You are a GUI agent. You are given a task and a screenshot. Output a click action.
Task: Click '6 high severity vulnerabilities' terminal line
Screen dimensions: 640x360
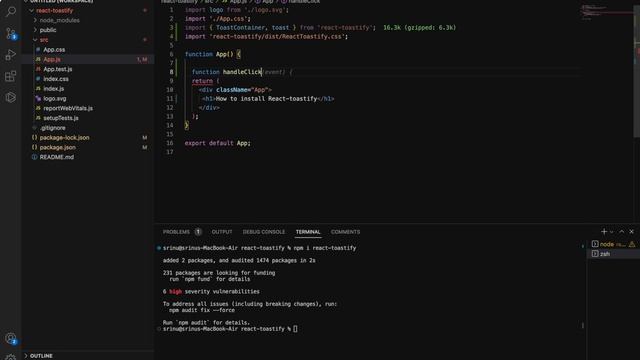point(211,291)
